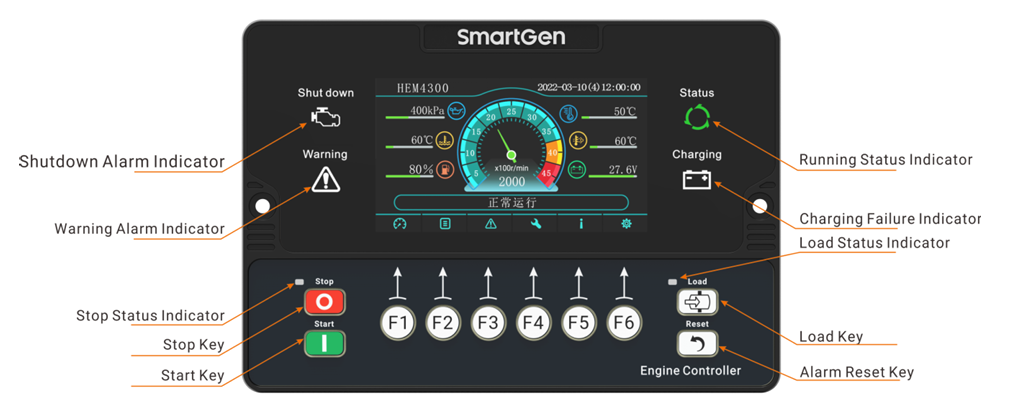Click the yellow icon beside right 60℃
The image size is (1016, 395).
pos(577,140)
